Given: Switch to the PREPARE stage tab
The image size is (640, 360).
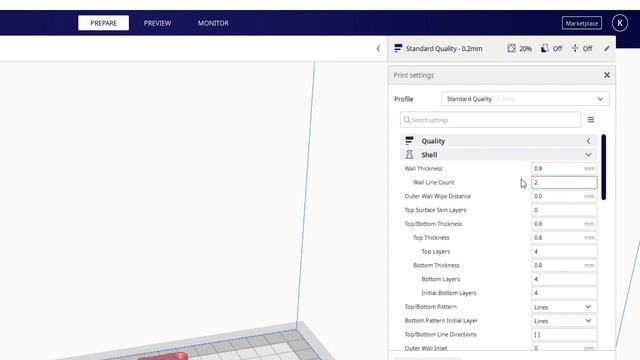Looking at the screenshot, I should 103,23.
